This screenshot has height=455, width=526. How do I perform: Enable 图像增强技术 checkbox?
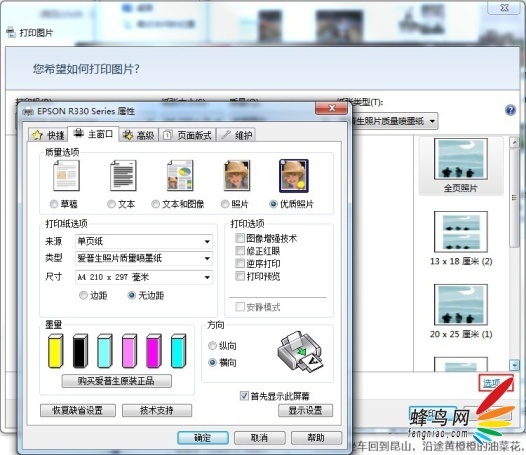(x=240, y=238)
